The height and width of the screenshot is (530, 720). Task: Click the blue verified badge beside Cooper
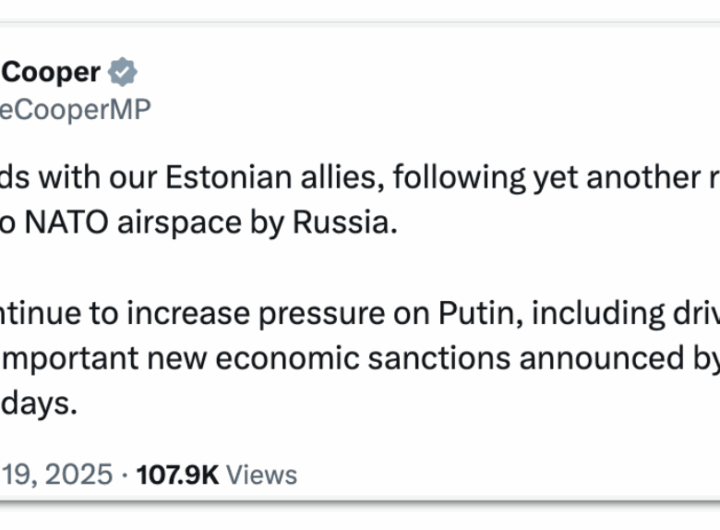point(123,72)
